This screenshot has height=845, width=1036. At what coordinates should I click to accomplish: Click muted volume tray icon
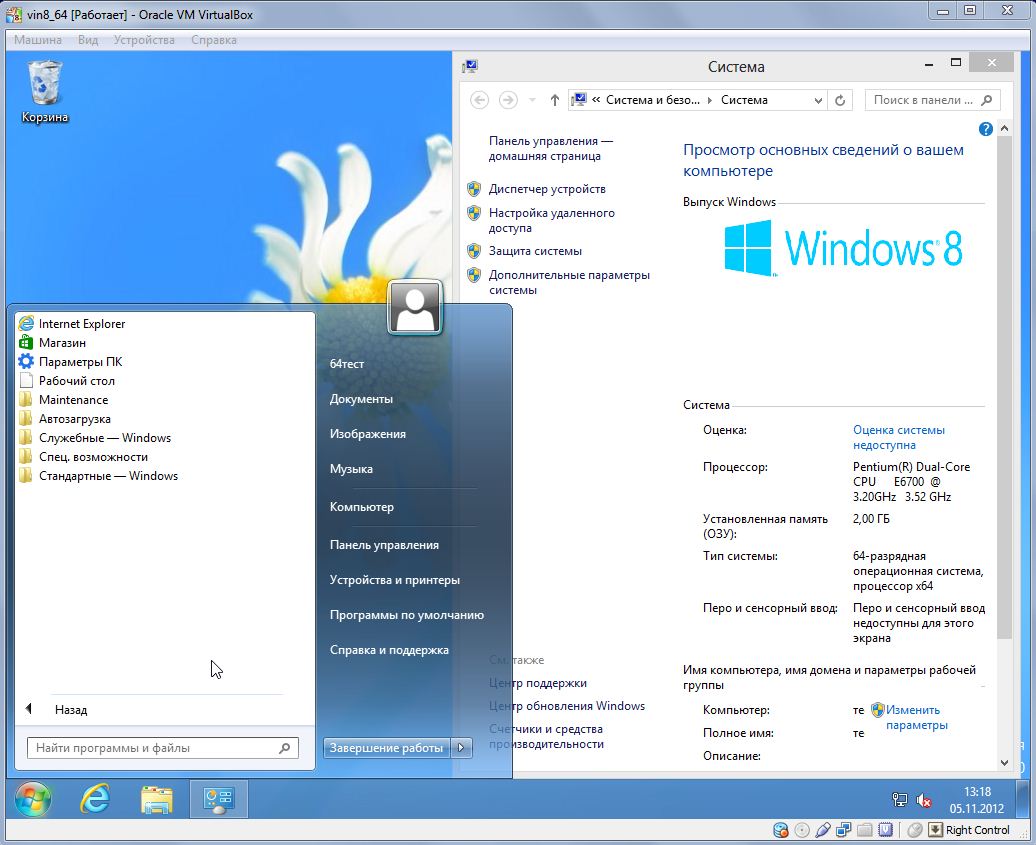[x=924, y=801]
